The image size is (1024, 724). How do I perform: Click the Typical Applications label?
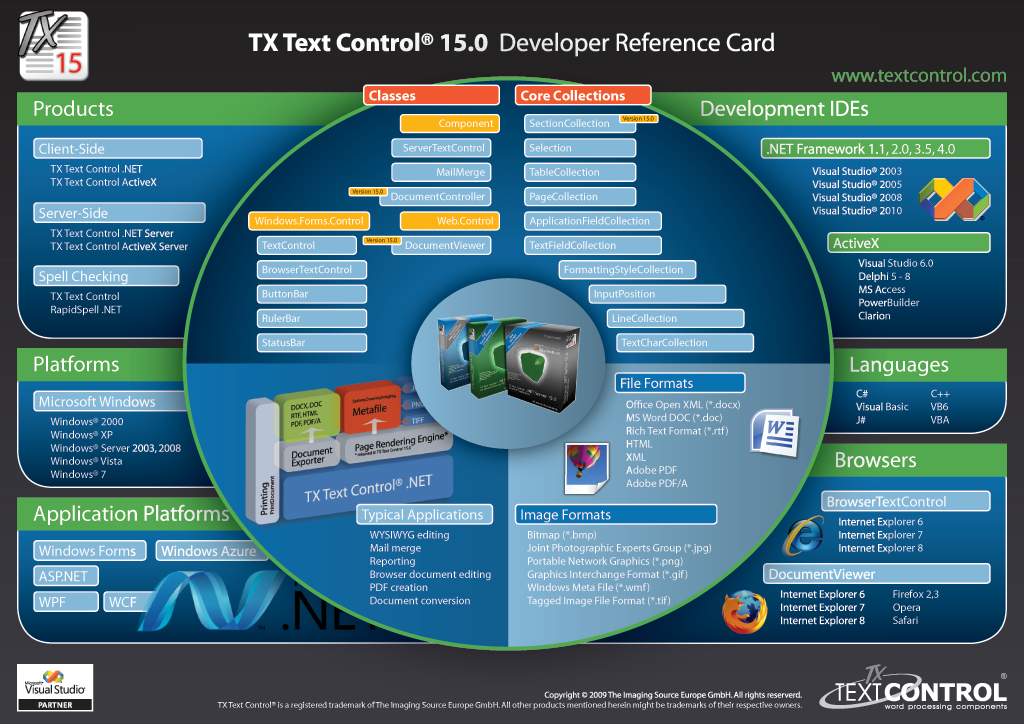pyautogui.click(x=424, y=514)
